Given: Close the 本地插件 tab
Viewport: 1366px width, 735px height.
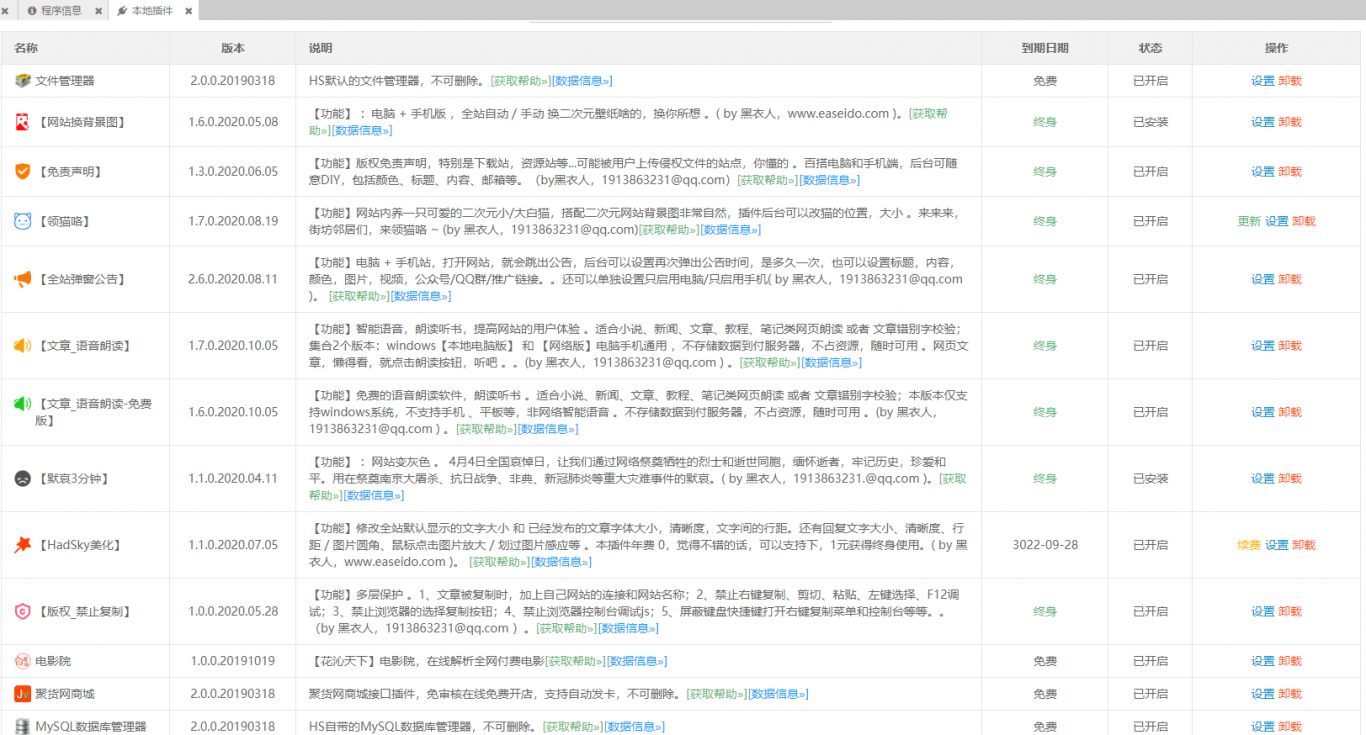Looking at the screenshot, I should (x=188, y=10).
